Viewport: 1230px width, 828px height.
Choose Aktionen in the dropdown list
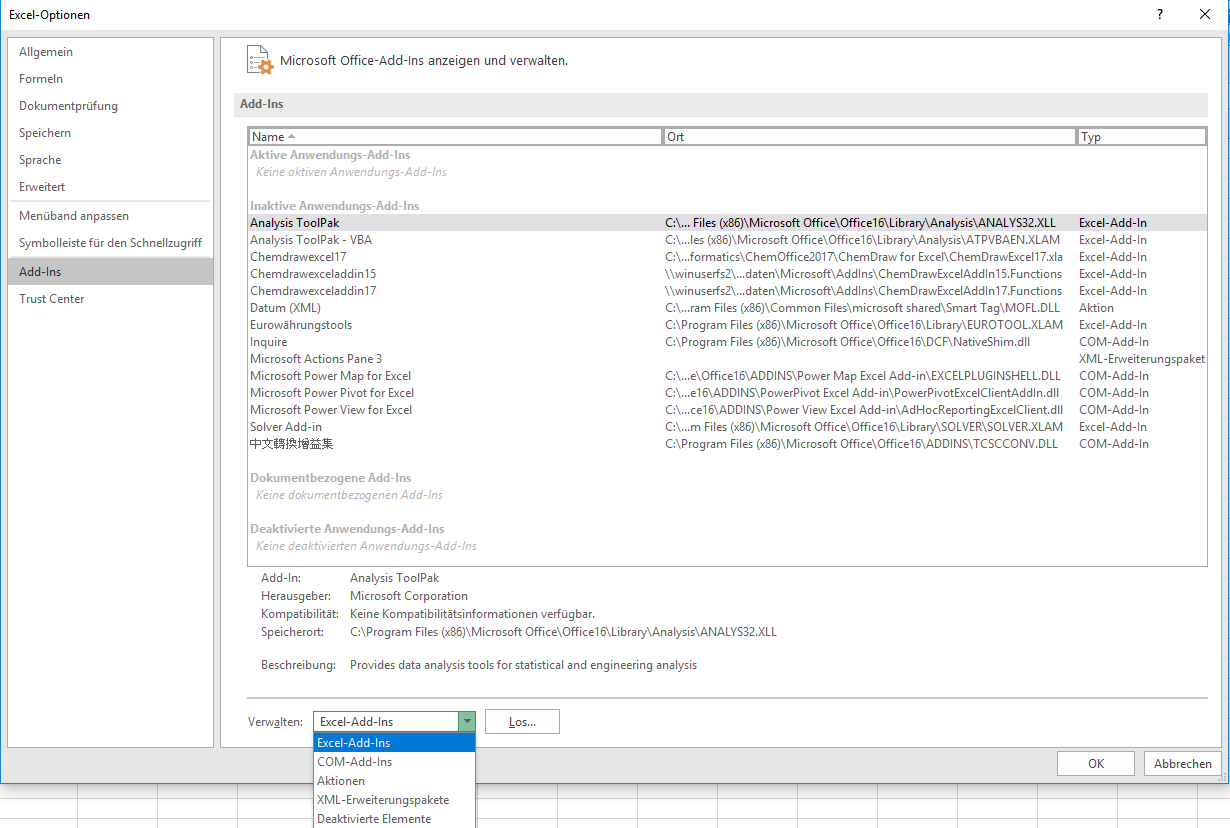tap(394, 781)
